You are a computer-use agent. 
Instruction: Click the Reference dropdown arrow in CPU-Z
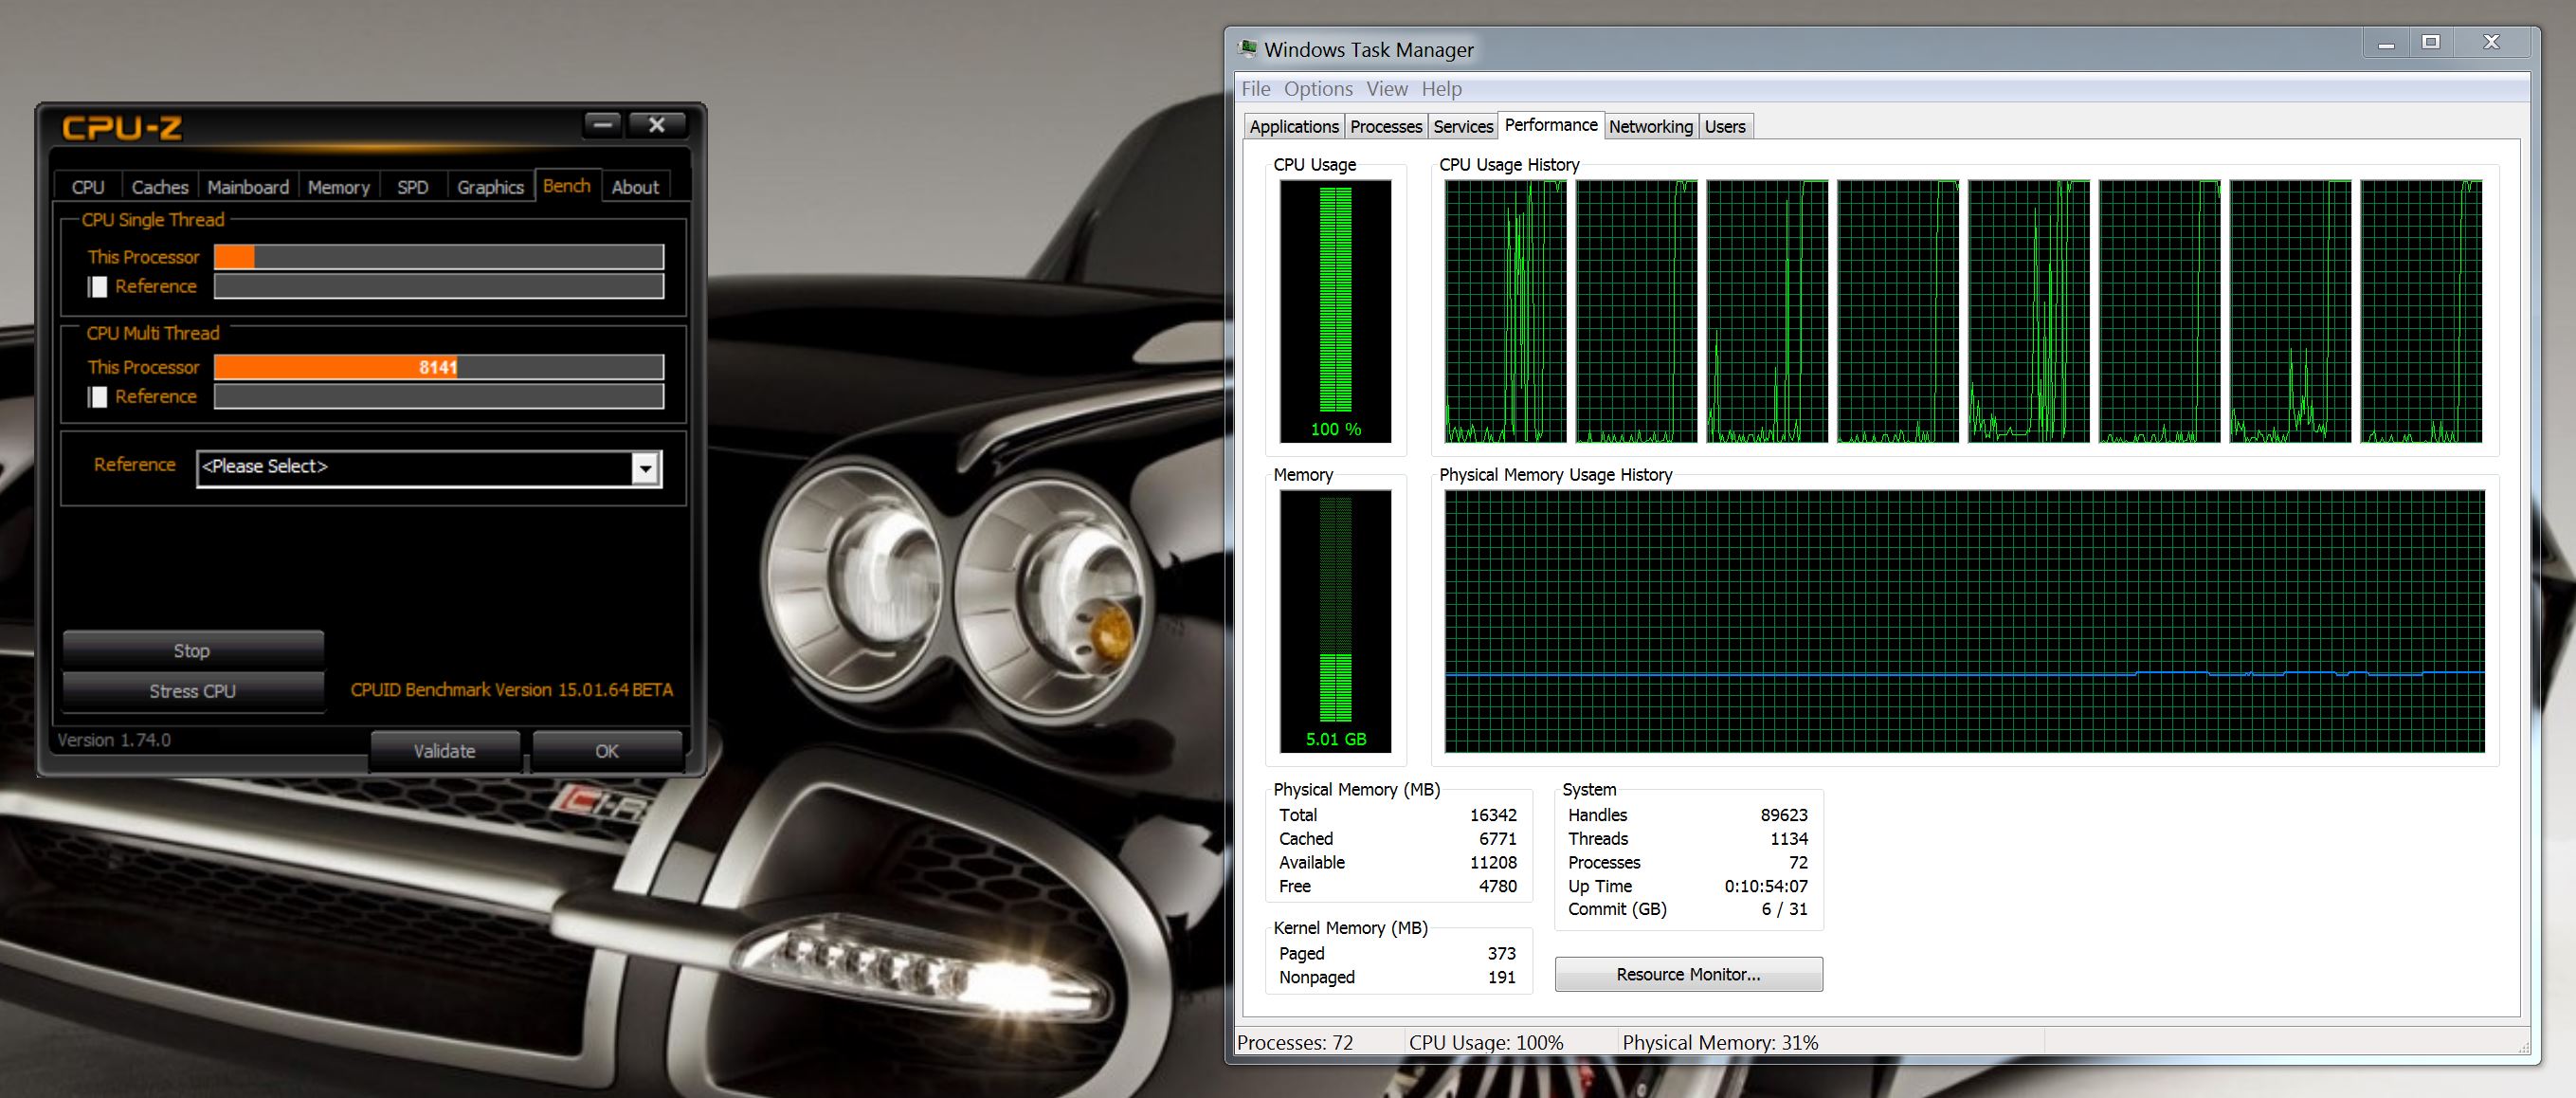(646, 467)
